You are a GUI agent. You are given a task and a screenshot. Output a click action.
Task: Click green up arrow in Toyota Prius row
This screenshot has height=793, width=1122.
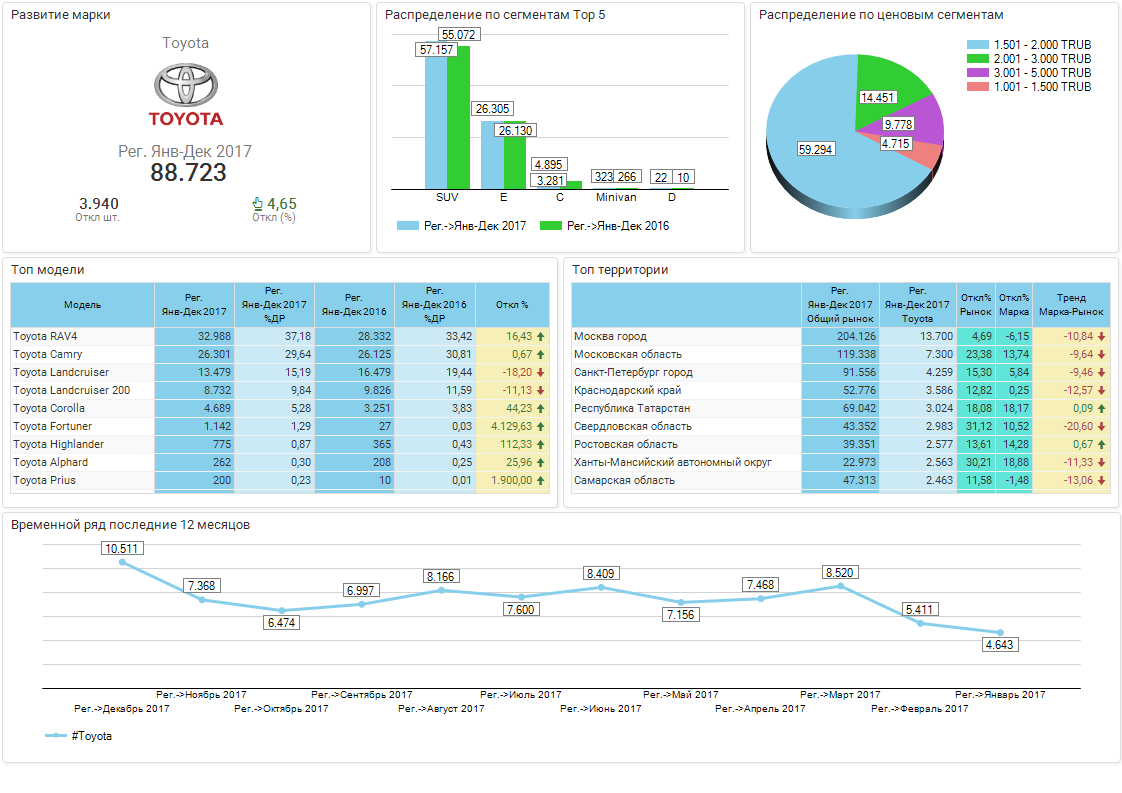click(x=541, y=481)
